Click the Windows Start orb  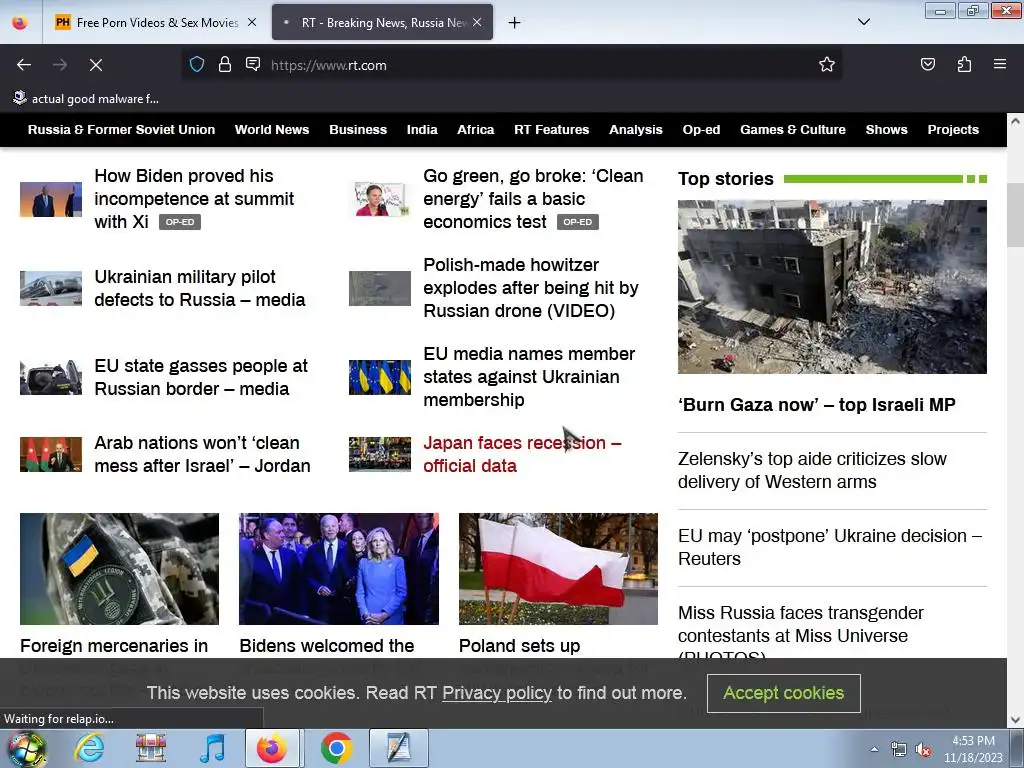coord(26,748)
